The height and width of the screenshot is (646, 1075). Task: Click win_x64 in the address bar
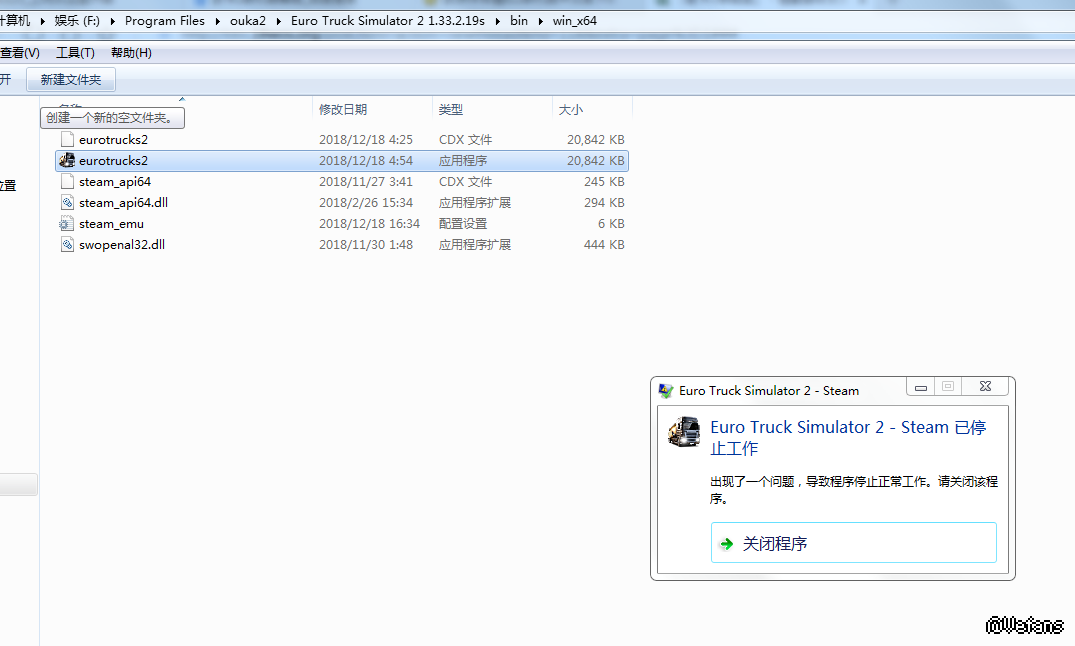click(575, 21)
